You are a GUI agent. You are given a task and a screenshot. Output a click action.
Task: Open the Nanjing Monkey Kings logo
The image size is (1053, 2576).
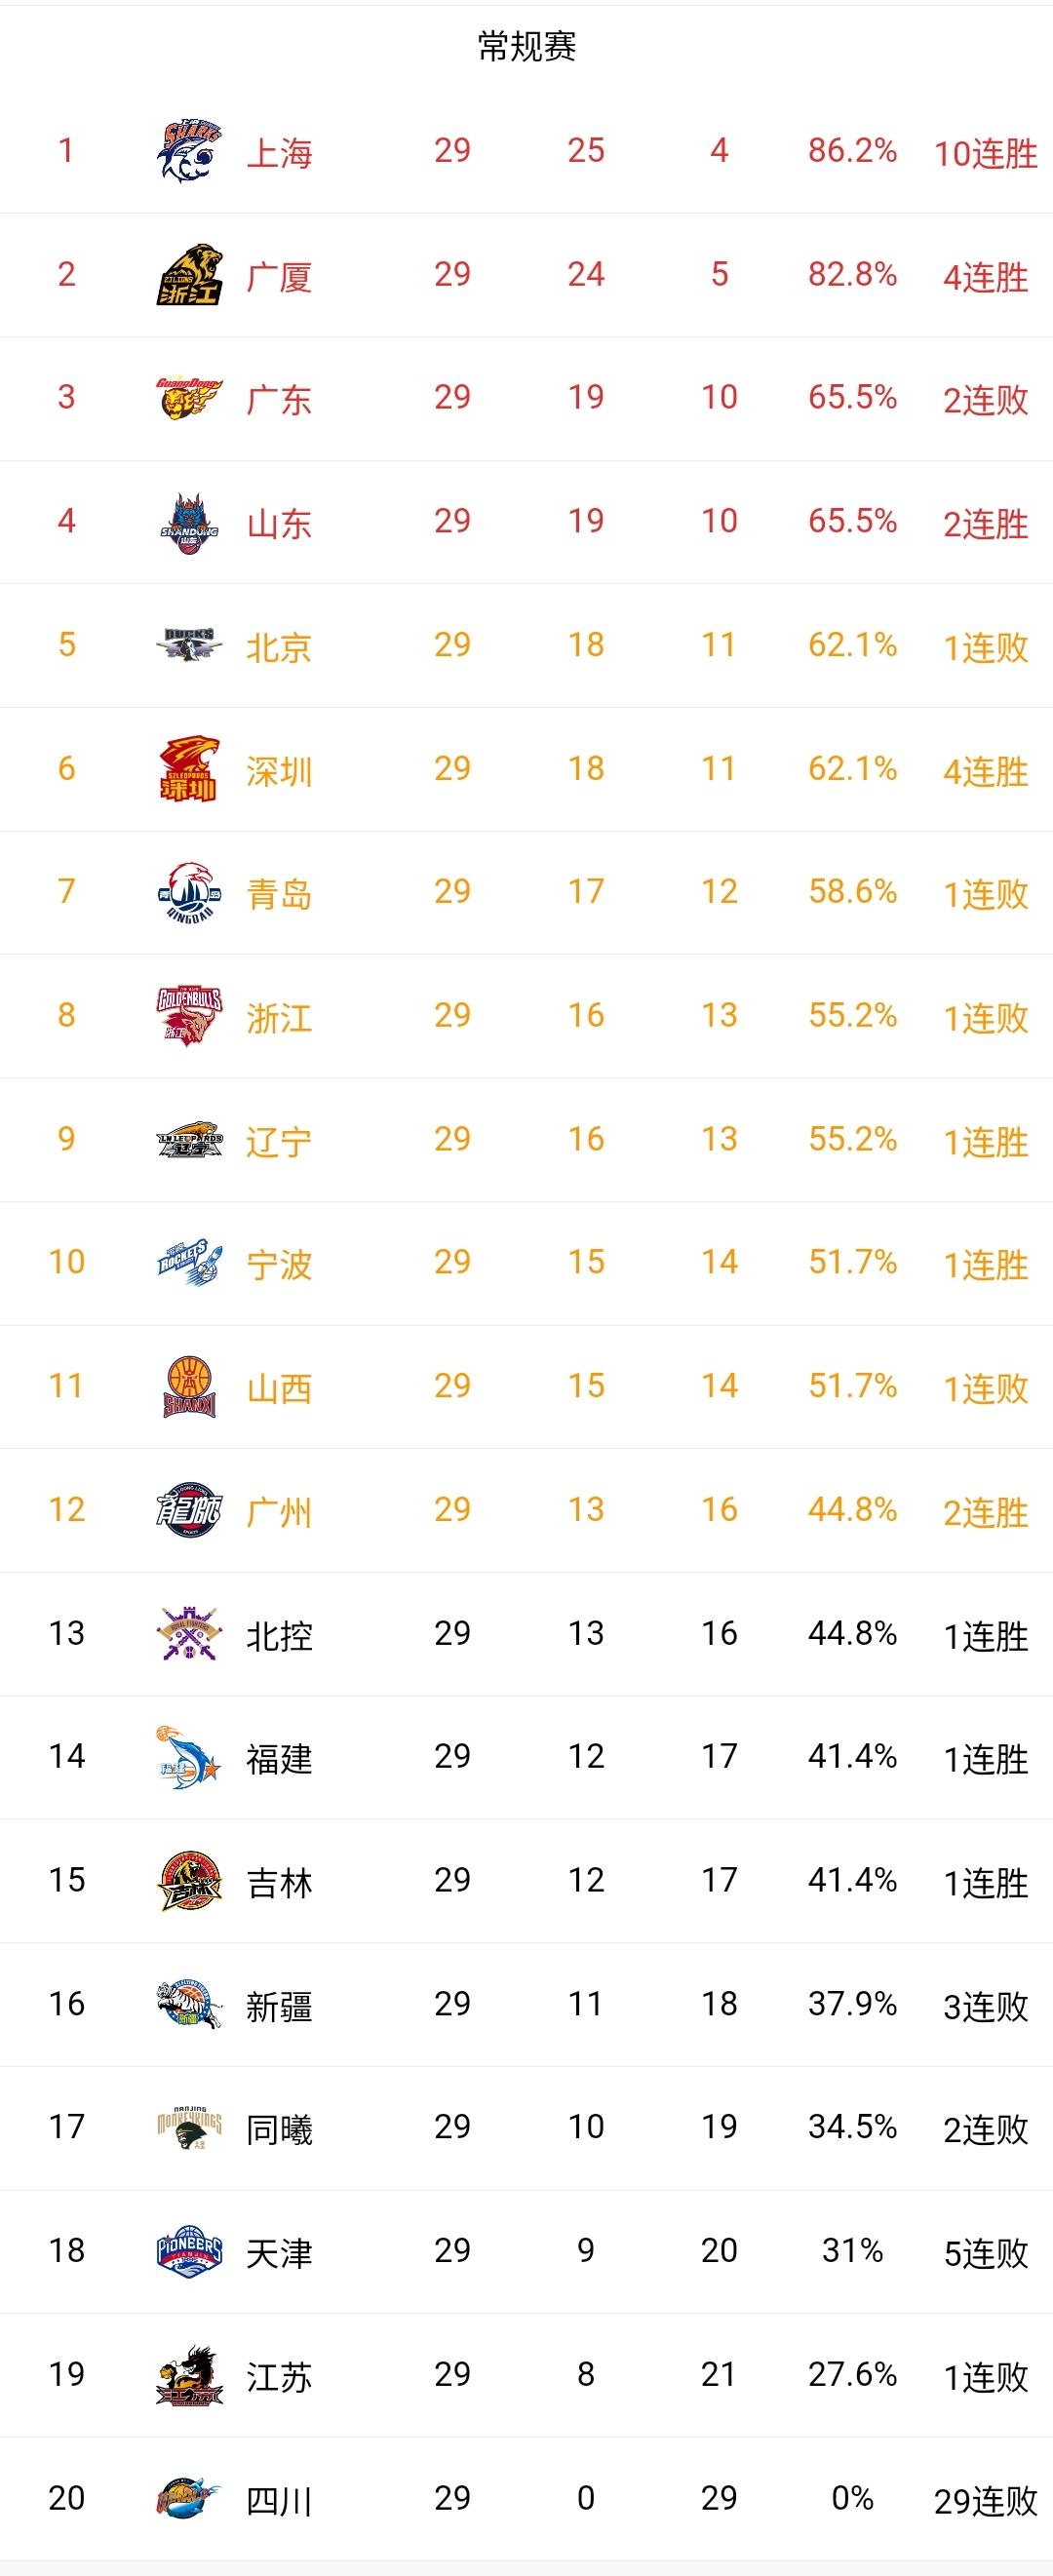pos(189,2127)
